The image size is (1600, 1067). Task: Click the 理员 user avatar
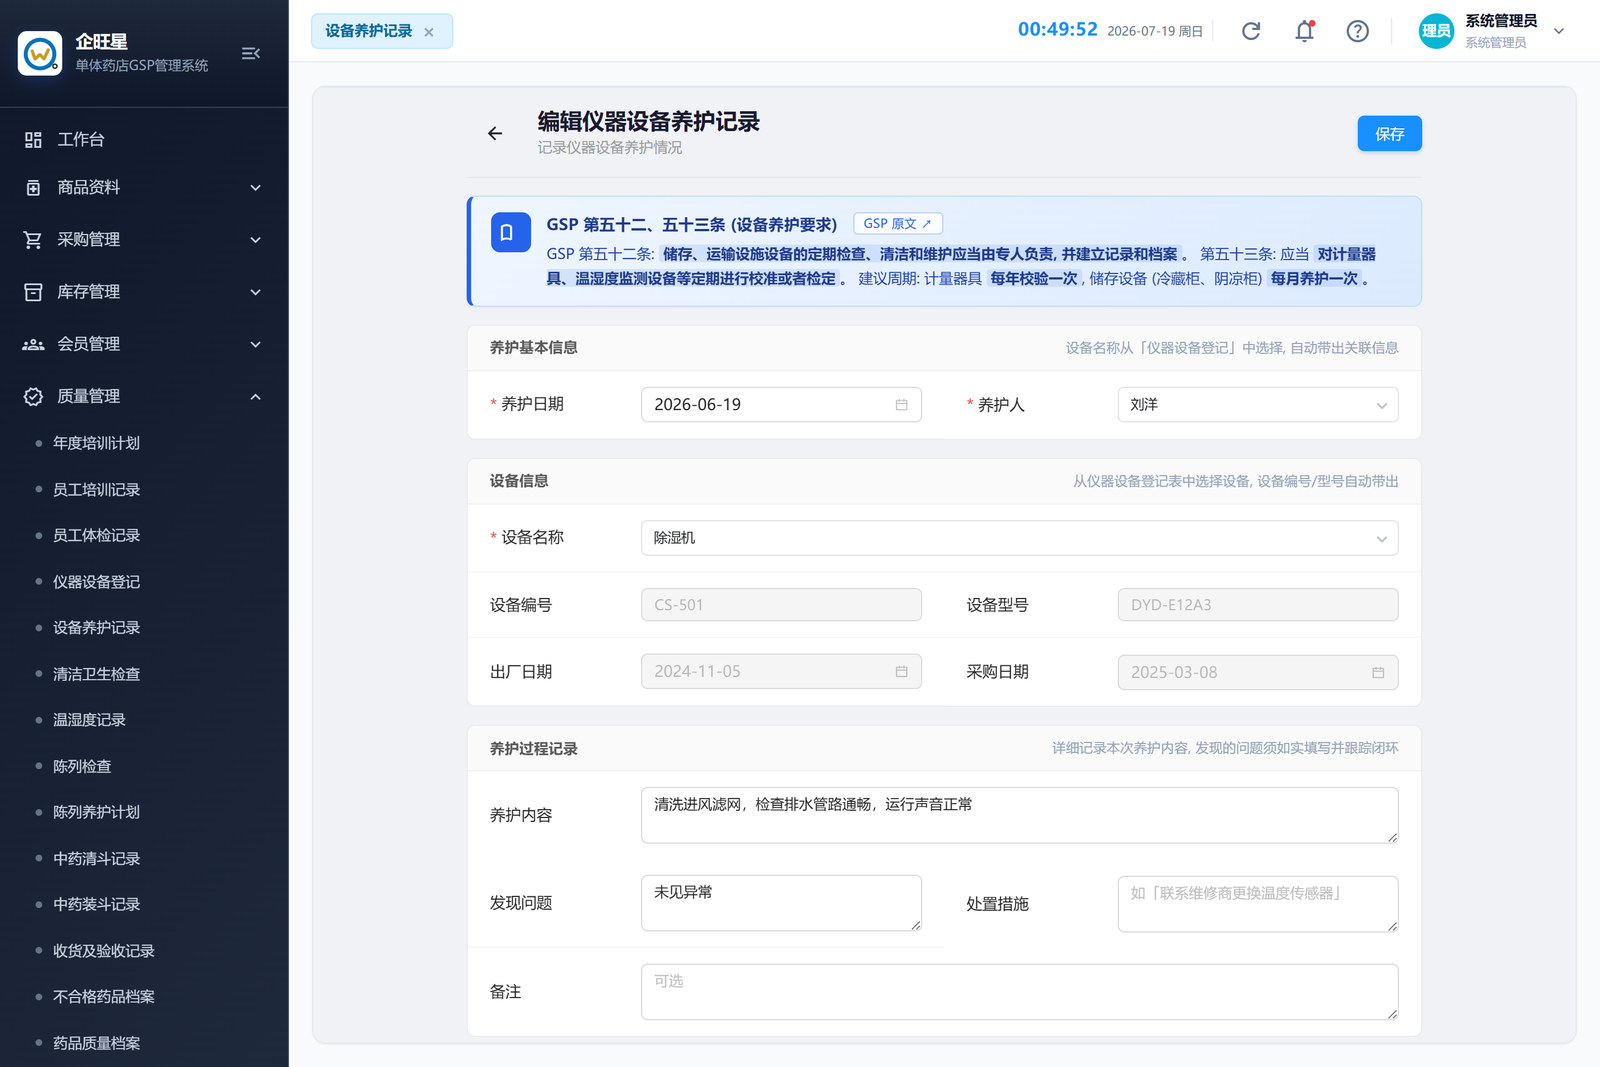pos(1436,31)
